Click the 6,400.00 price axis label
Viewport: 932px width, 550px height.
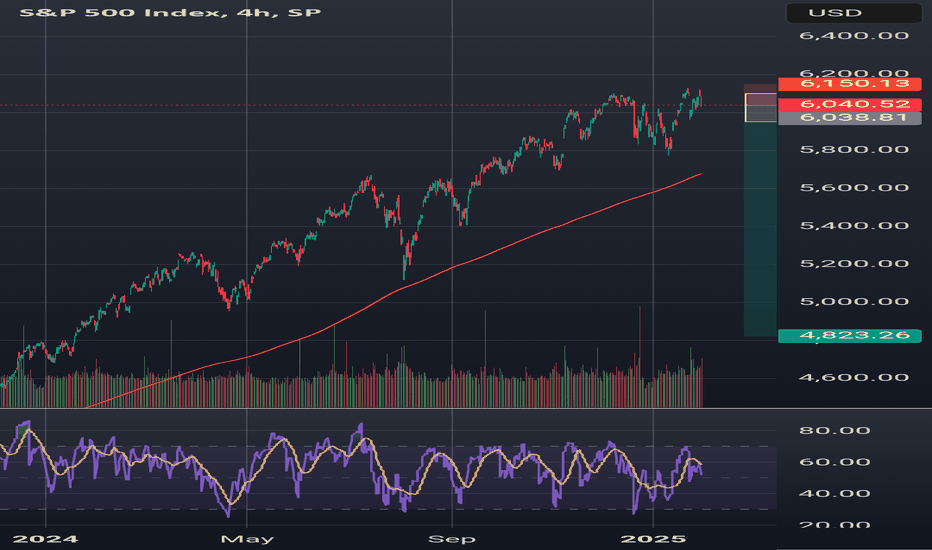pyautogui.click(x=854, y=36)
